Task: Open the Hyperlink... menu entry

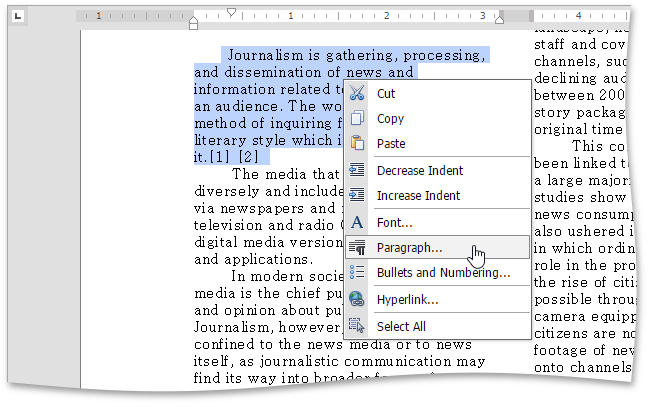Action: click(438, 299)
